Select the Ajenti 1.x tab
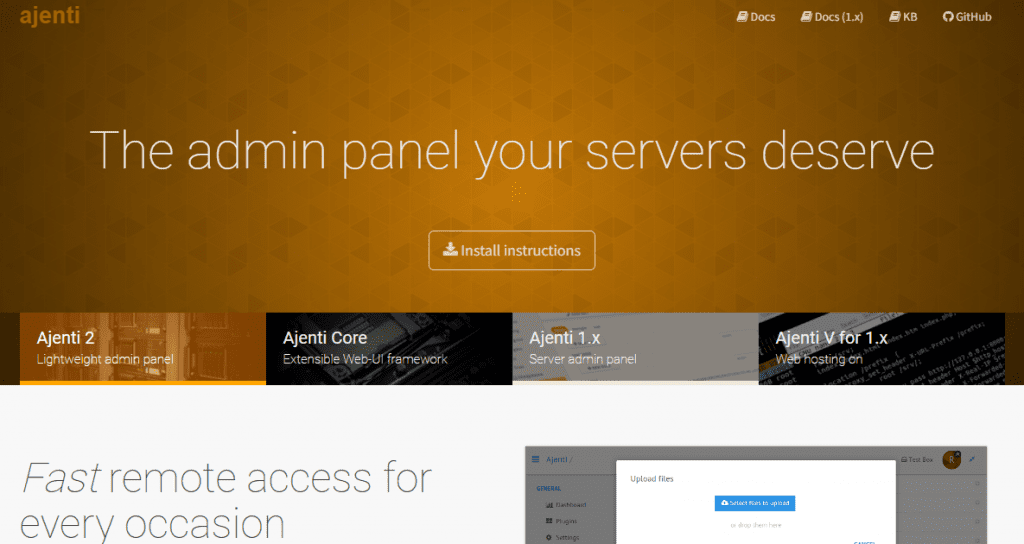Image resolution: width=1024 pixels, height=544 pixels. [635, 349]
